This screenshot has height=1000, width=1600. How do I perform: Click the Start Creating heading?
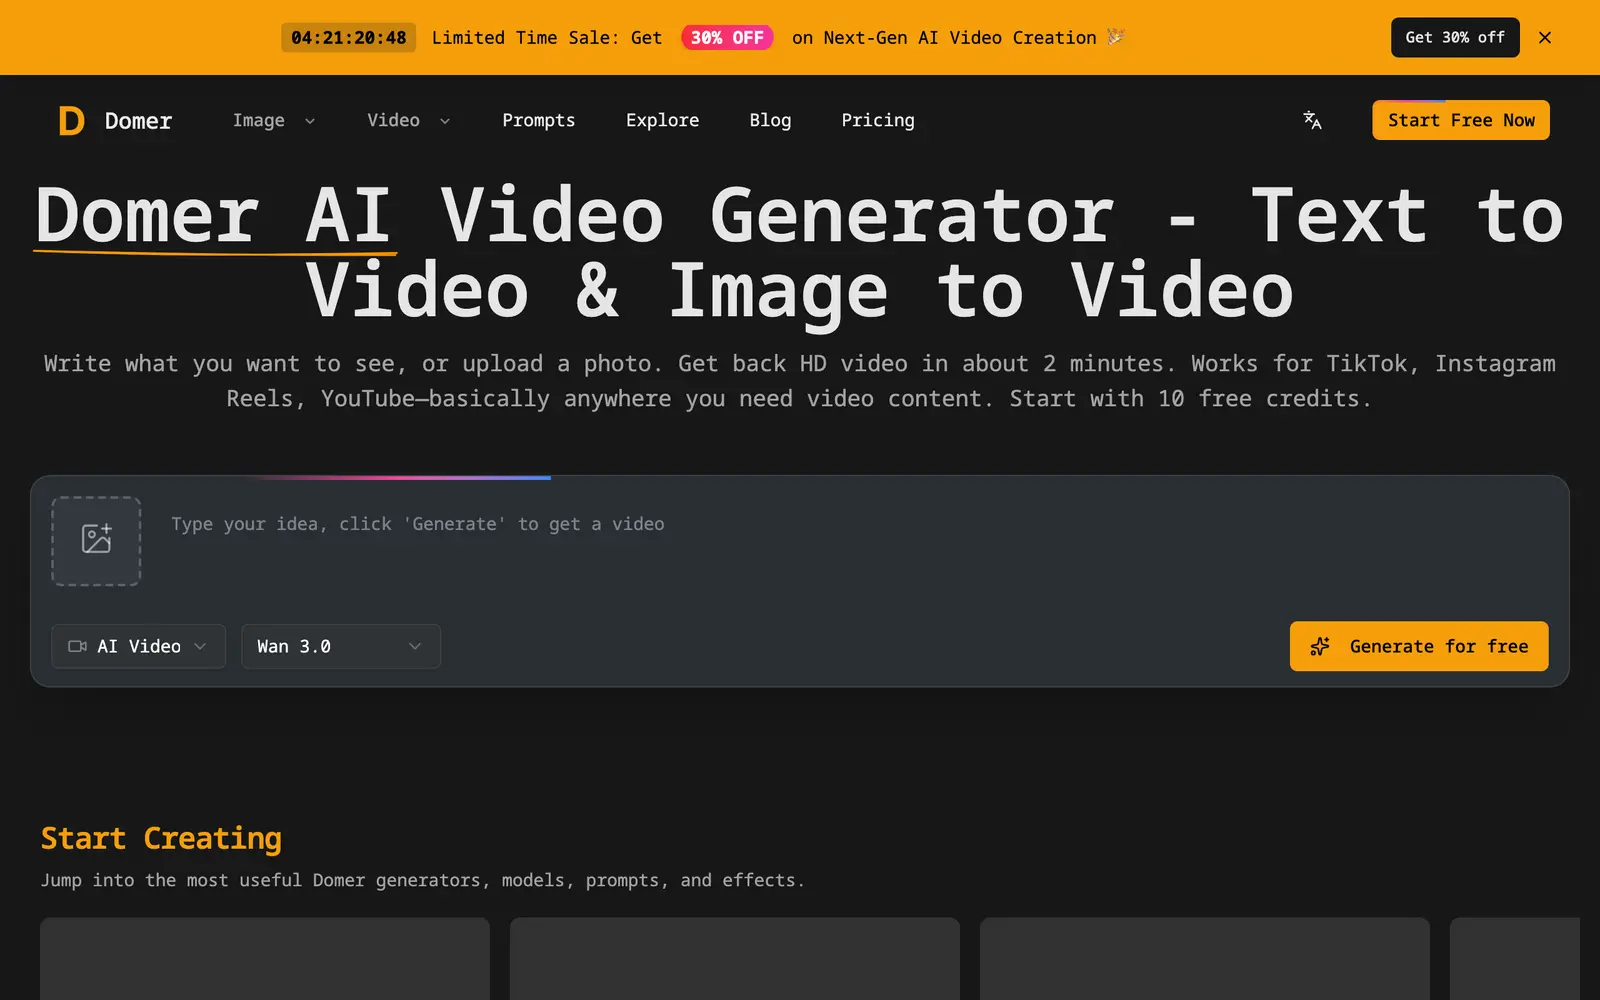point(161,838)
